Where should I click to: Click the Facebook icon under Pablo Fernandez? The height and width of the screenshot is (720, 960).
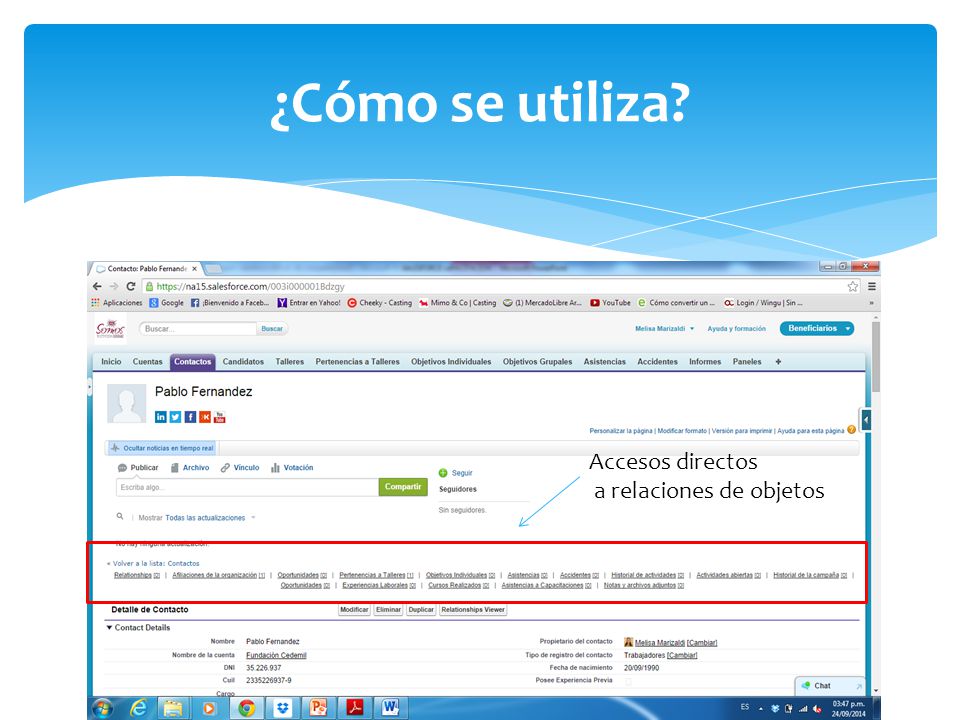coord(190,417)
